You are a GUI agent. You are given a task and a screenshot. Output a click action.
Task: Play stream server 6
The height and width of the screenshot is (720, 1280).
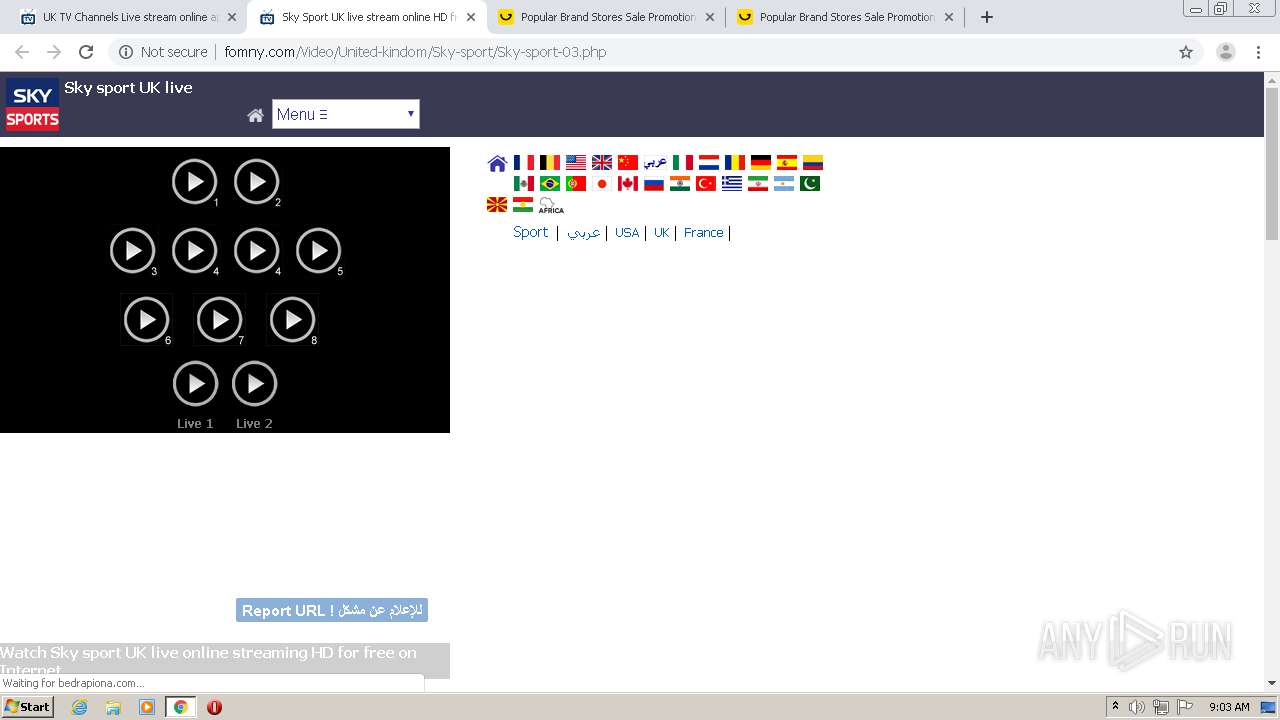[x=146, y=320]
